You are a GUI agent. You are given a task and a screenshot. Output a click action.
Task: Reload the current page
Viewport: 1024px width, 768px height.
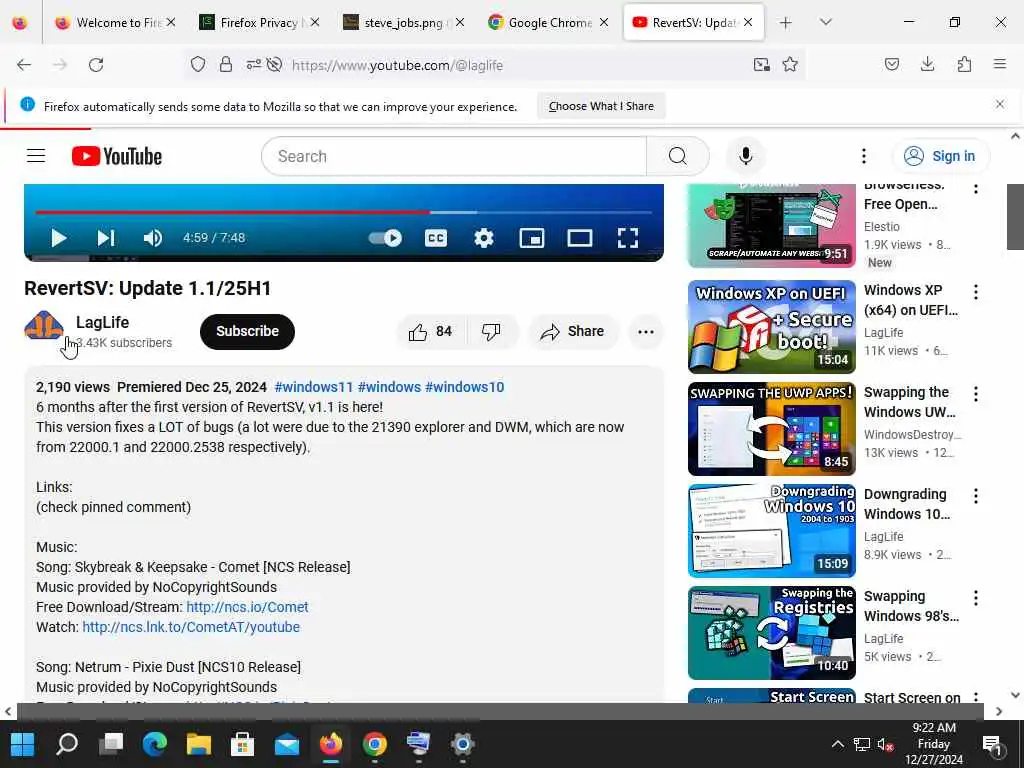coord(96,65)
